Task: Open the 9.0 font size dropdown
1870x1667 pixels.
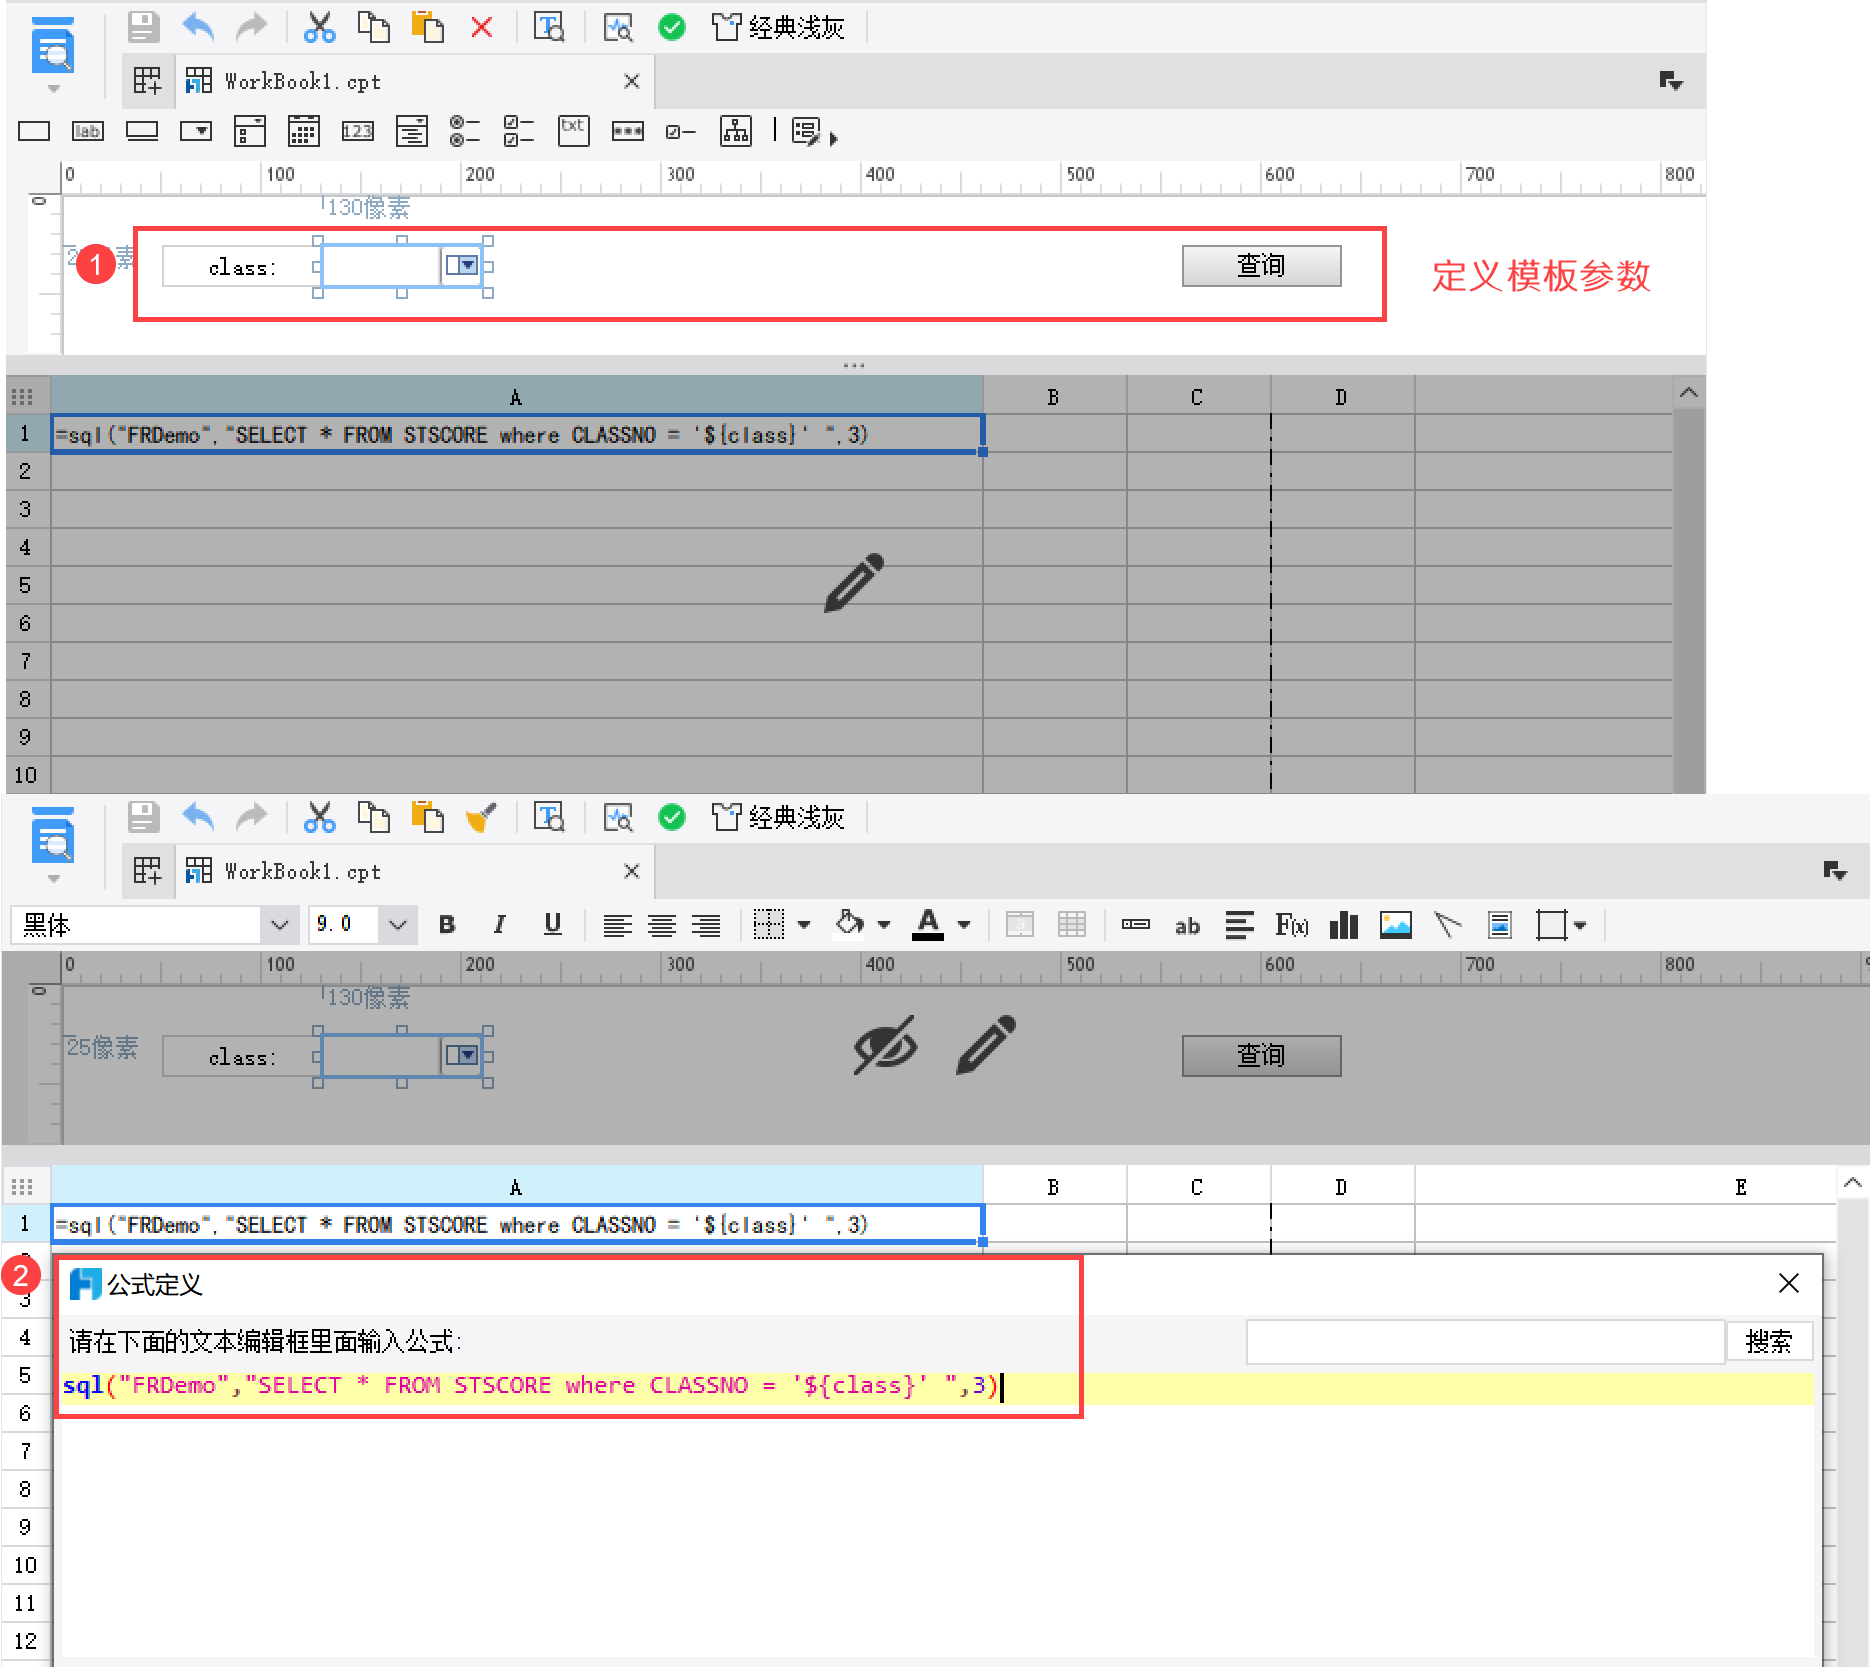Action: [397, 925]
